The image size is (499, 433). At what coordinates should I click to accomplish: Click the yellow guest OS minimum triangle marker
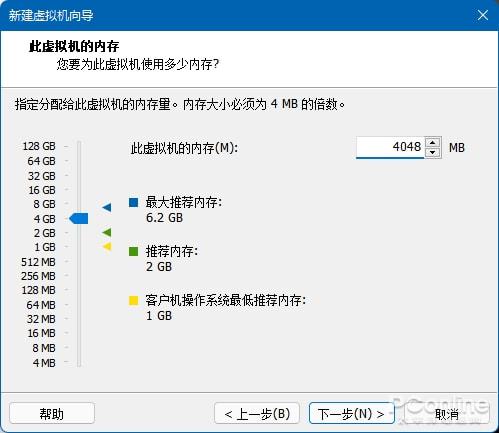point(107,246)
